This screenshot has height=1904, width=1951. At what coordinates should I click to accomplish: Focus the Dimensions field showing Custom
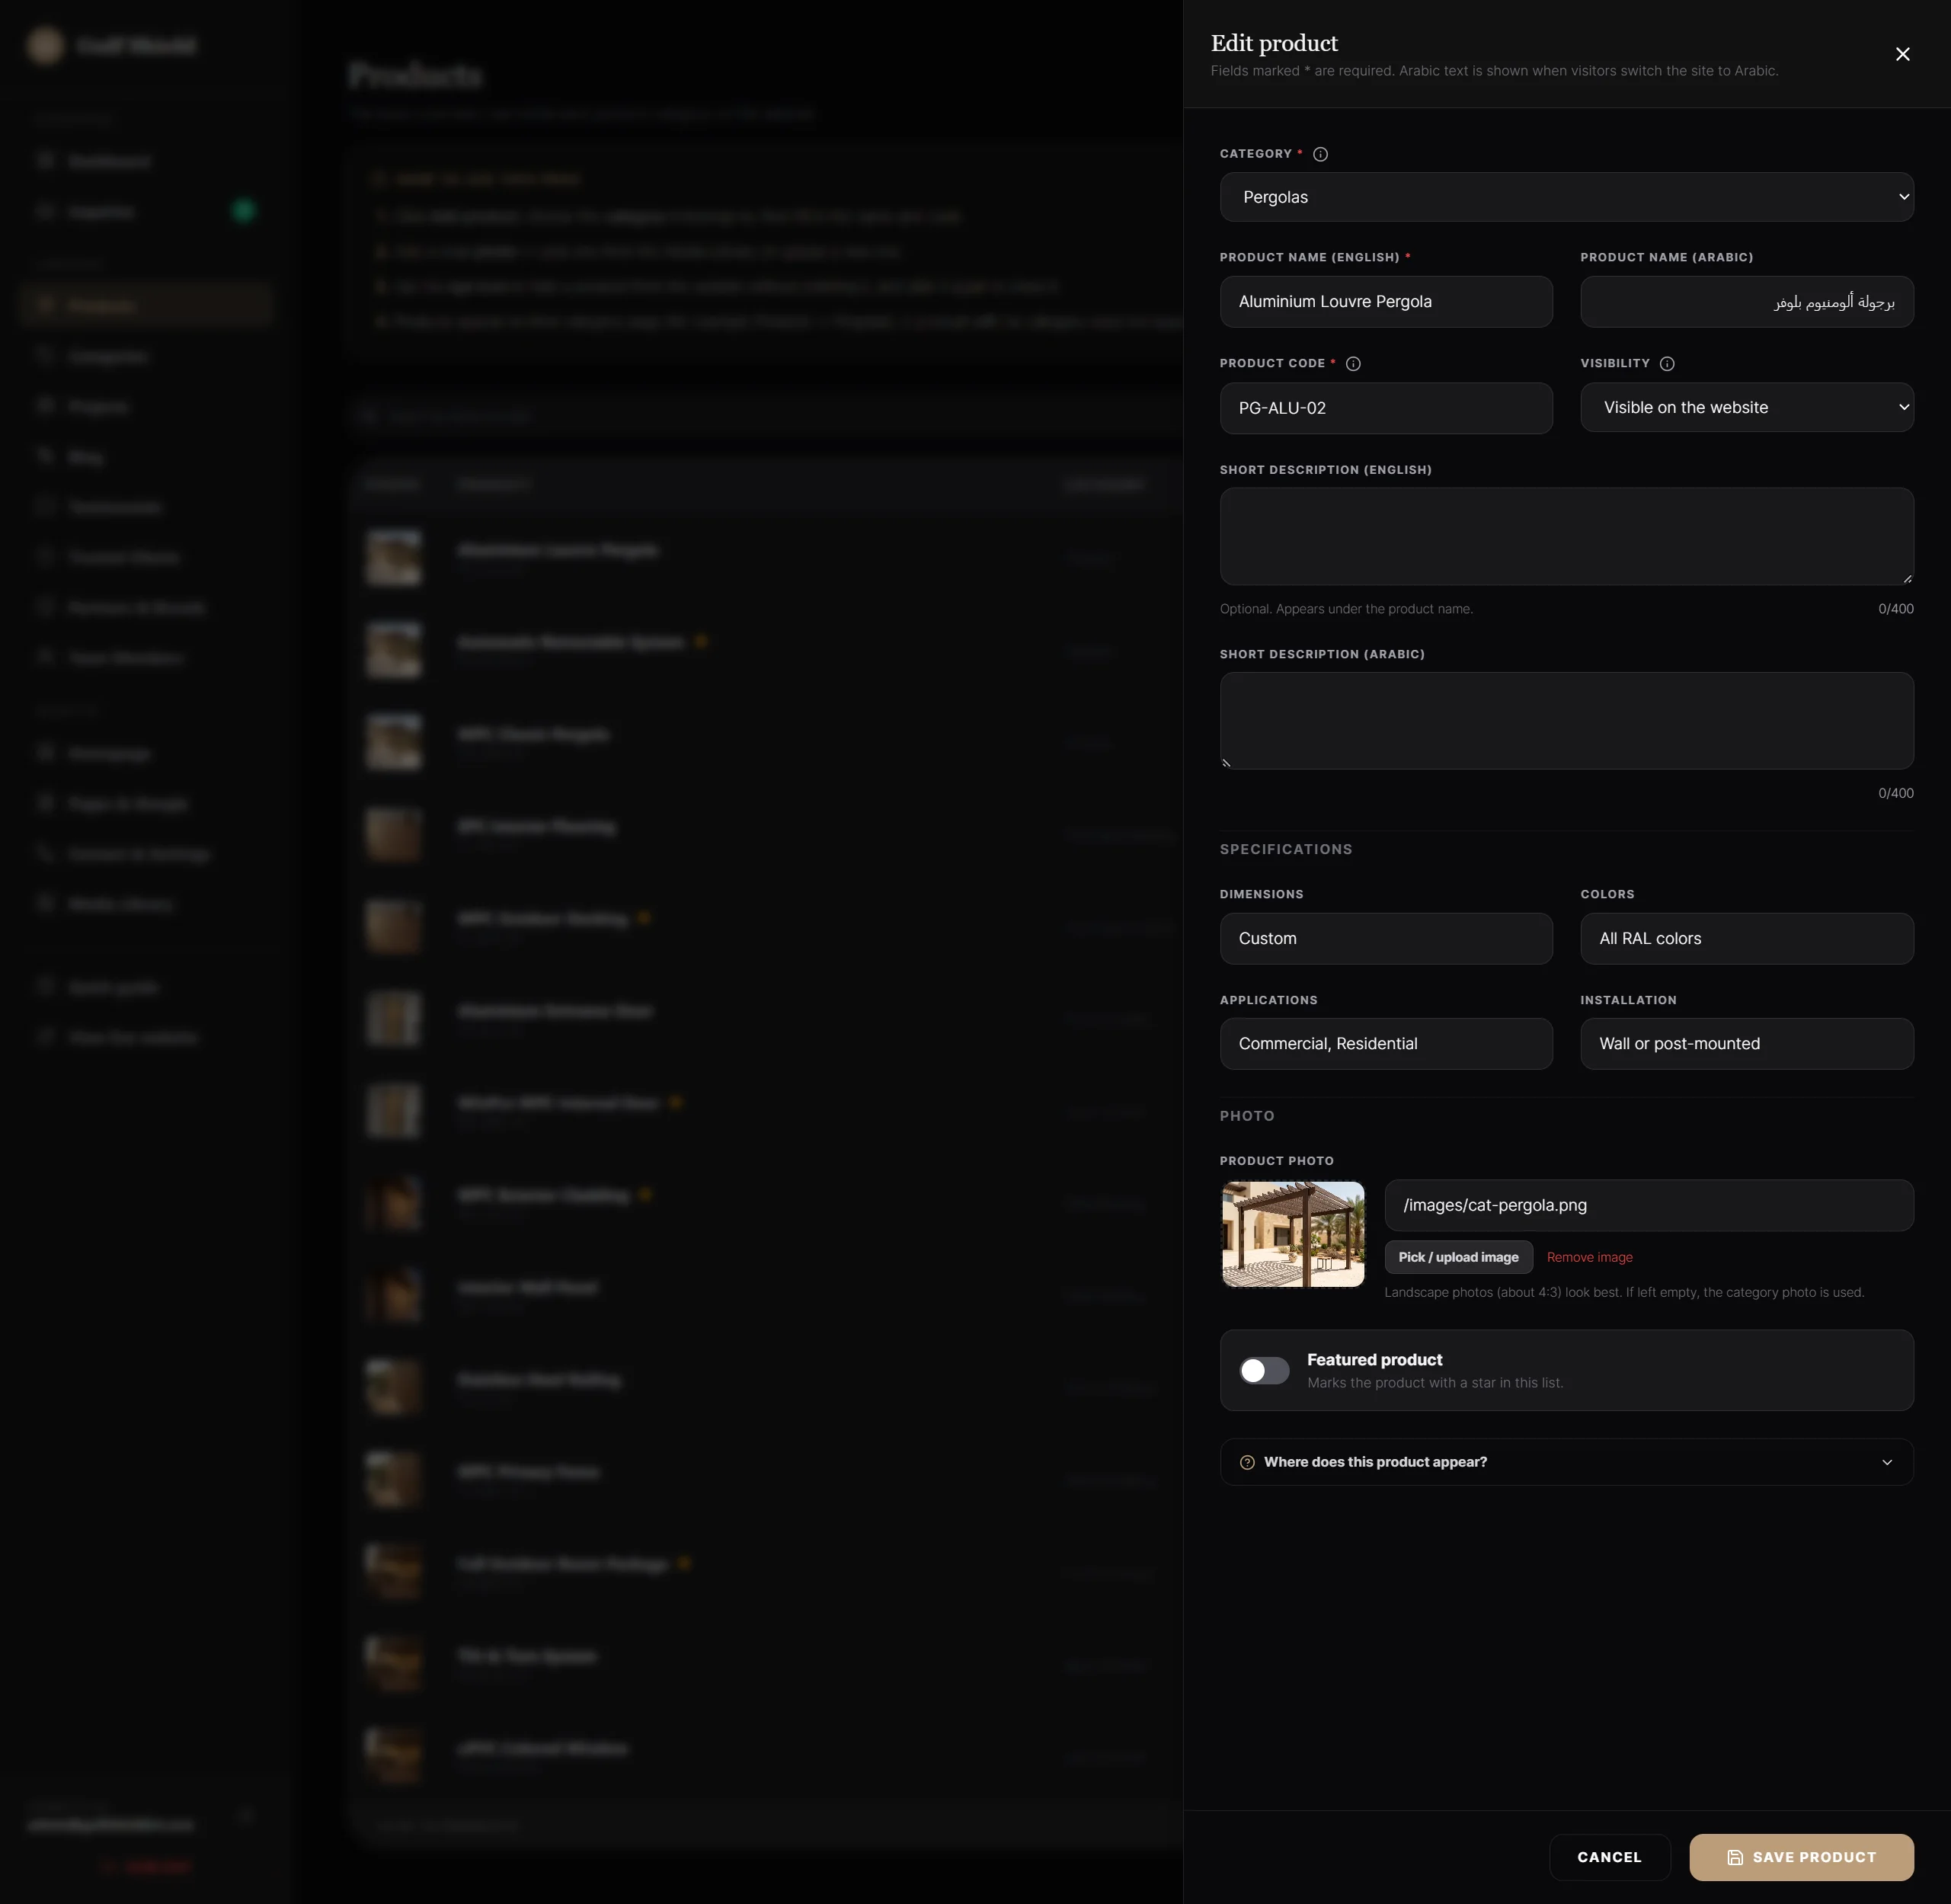pos(1386,938)
